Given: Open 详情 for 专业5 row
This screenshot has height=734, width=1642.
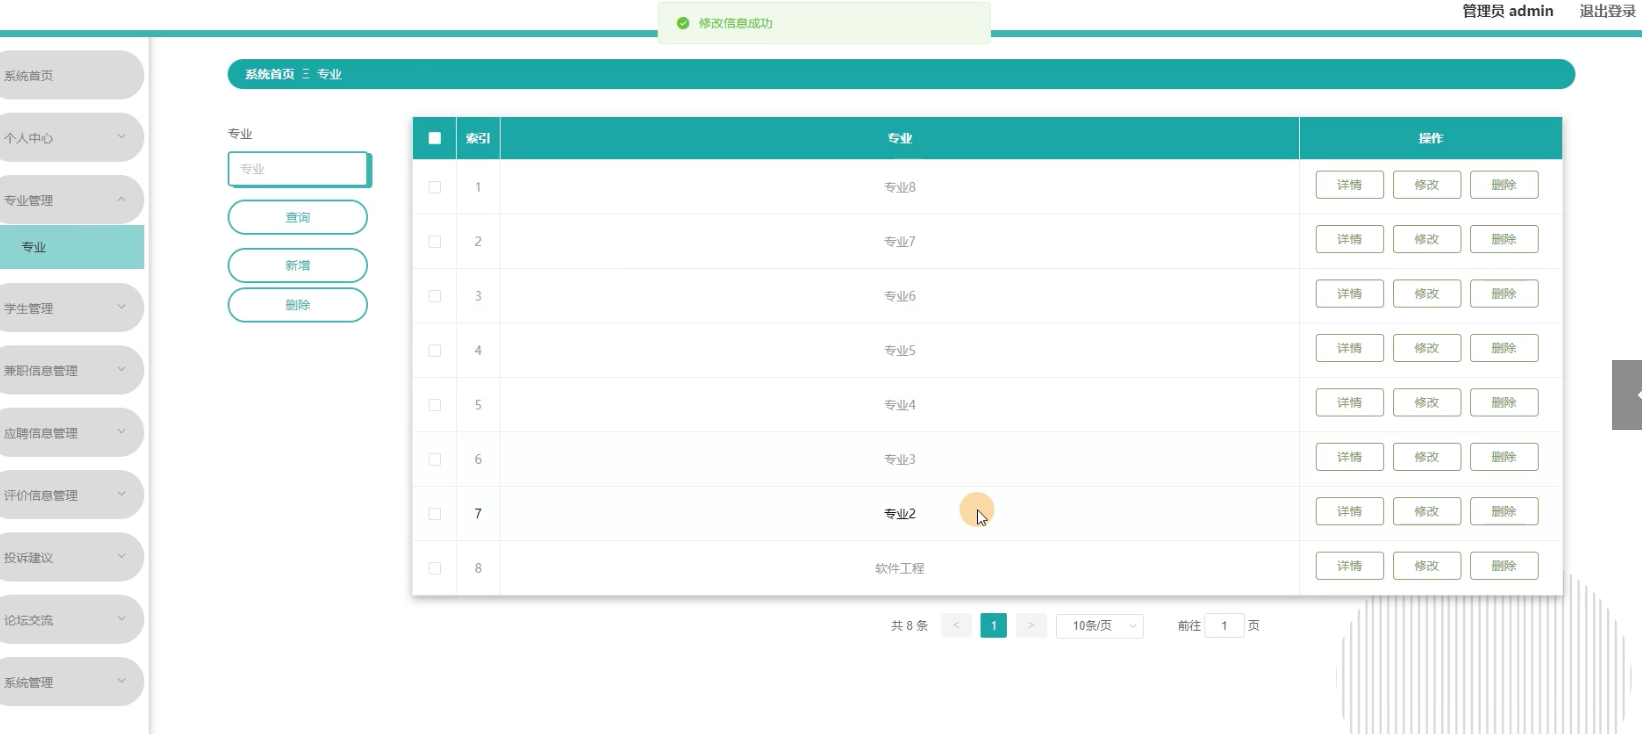Looking at the screenshot, I should (x=1350, y=348).
